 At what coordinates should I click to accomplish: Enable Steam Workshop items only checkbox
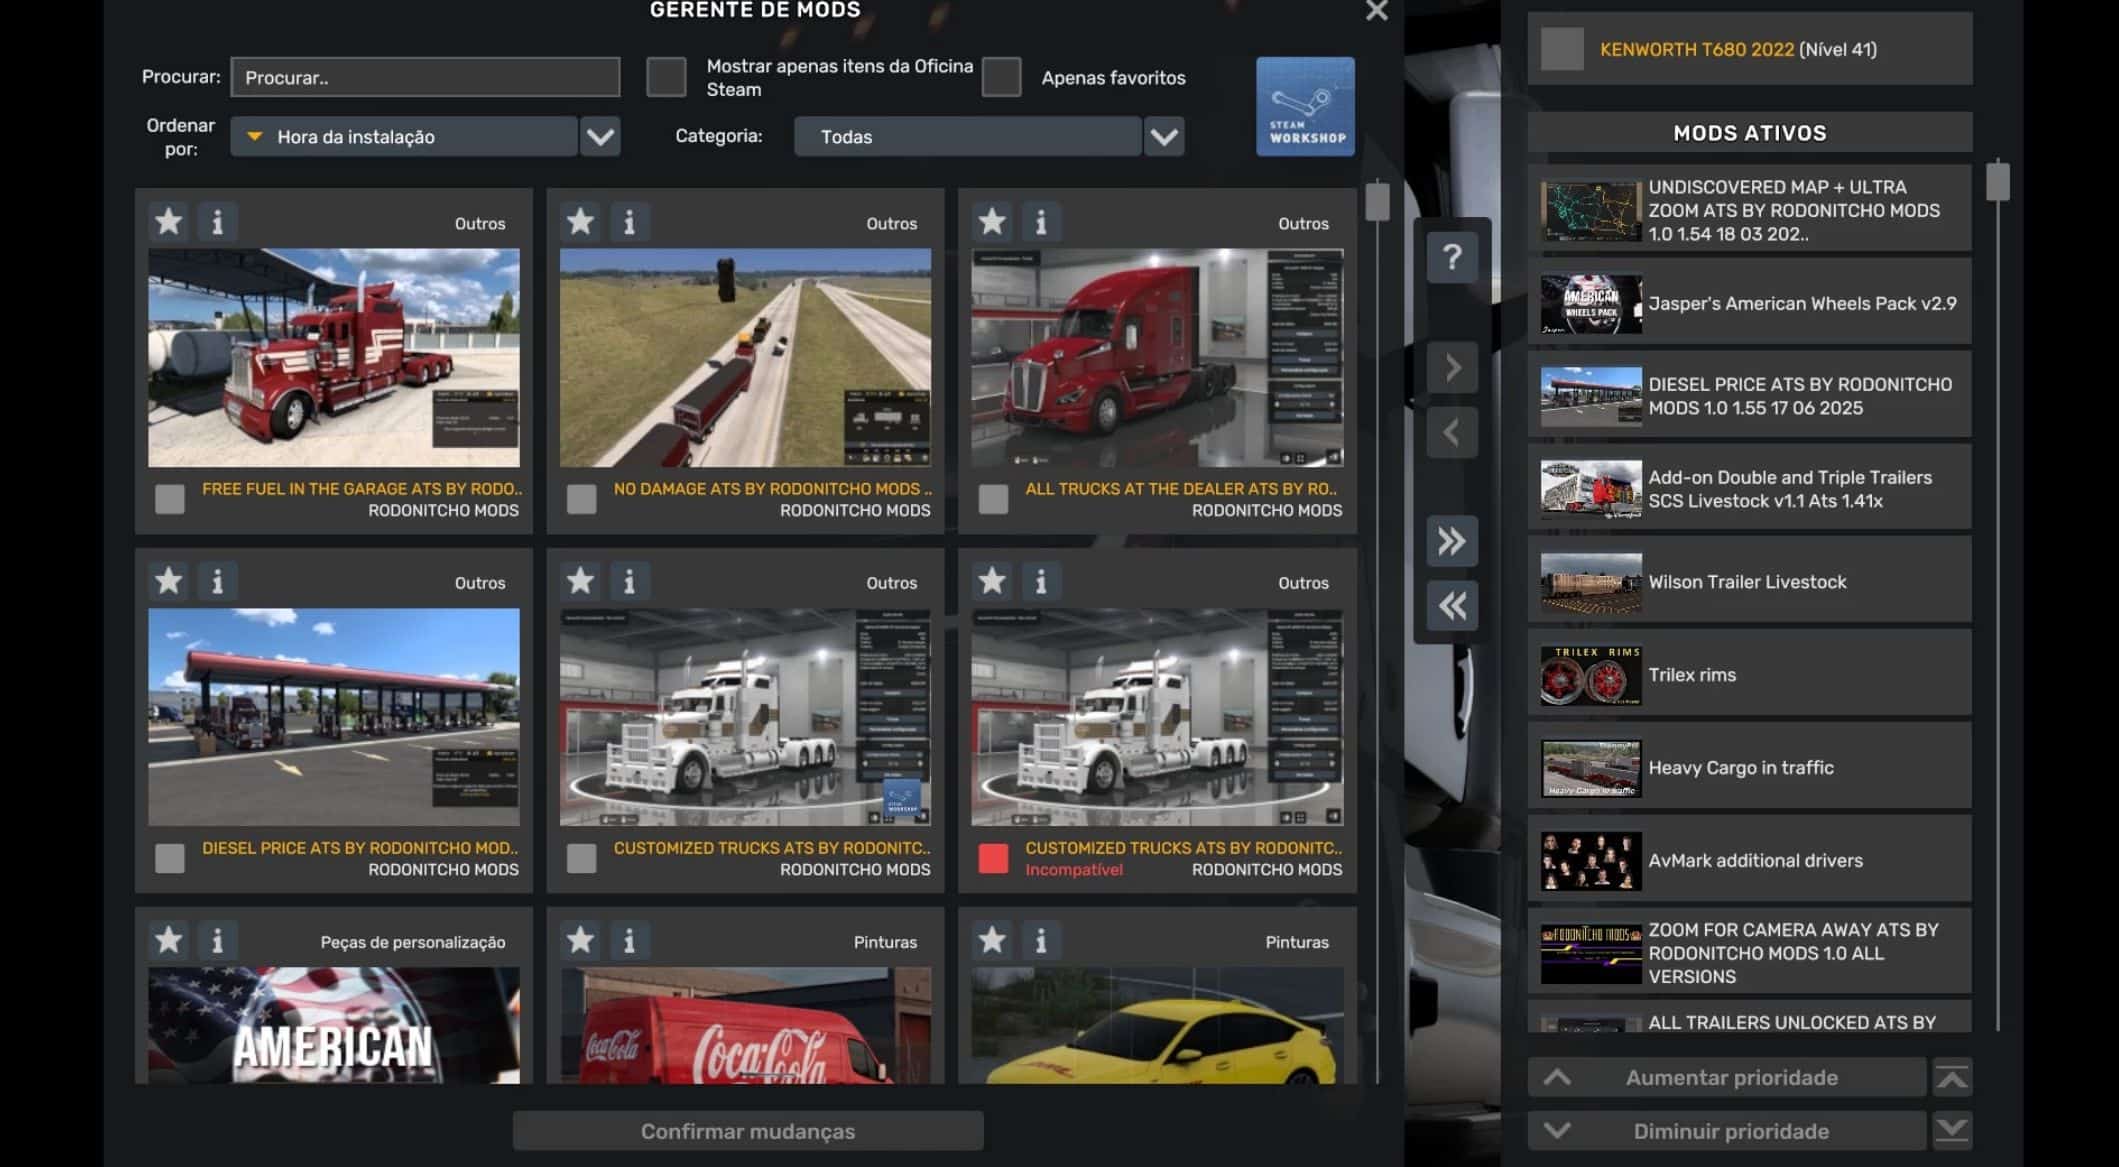point(666,77)
